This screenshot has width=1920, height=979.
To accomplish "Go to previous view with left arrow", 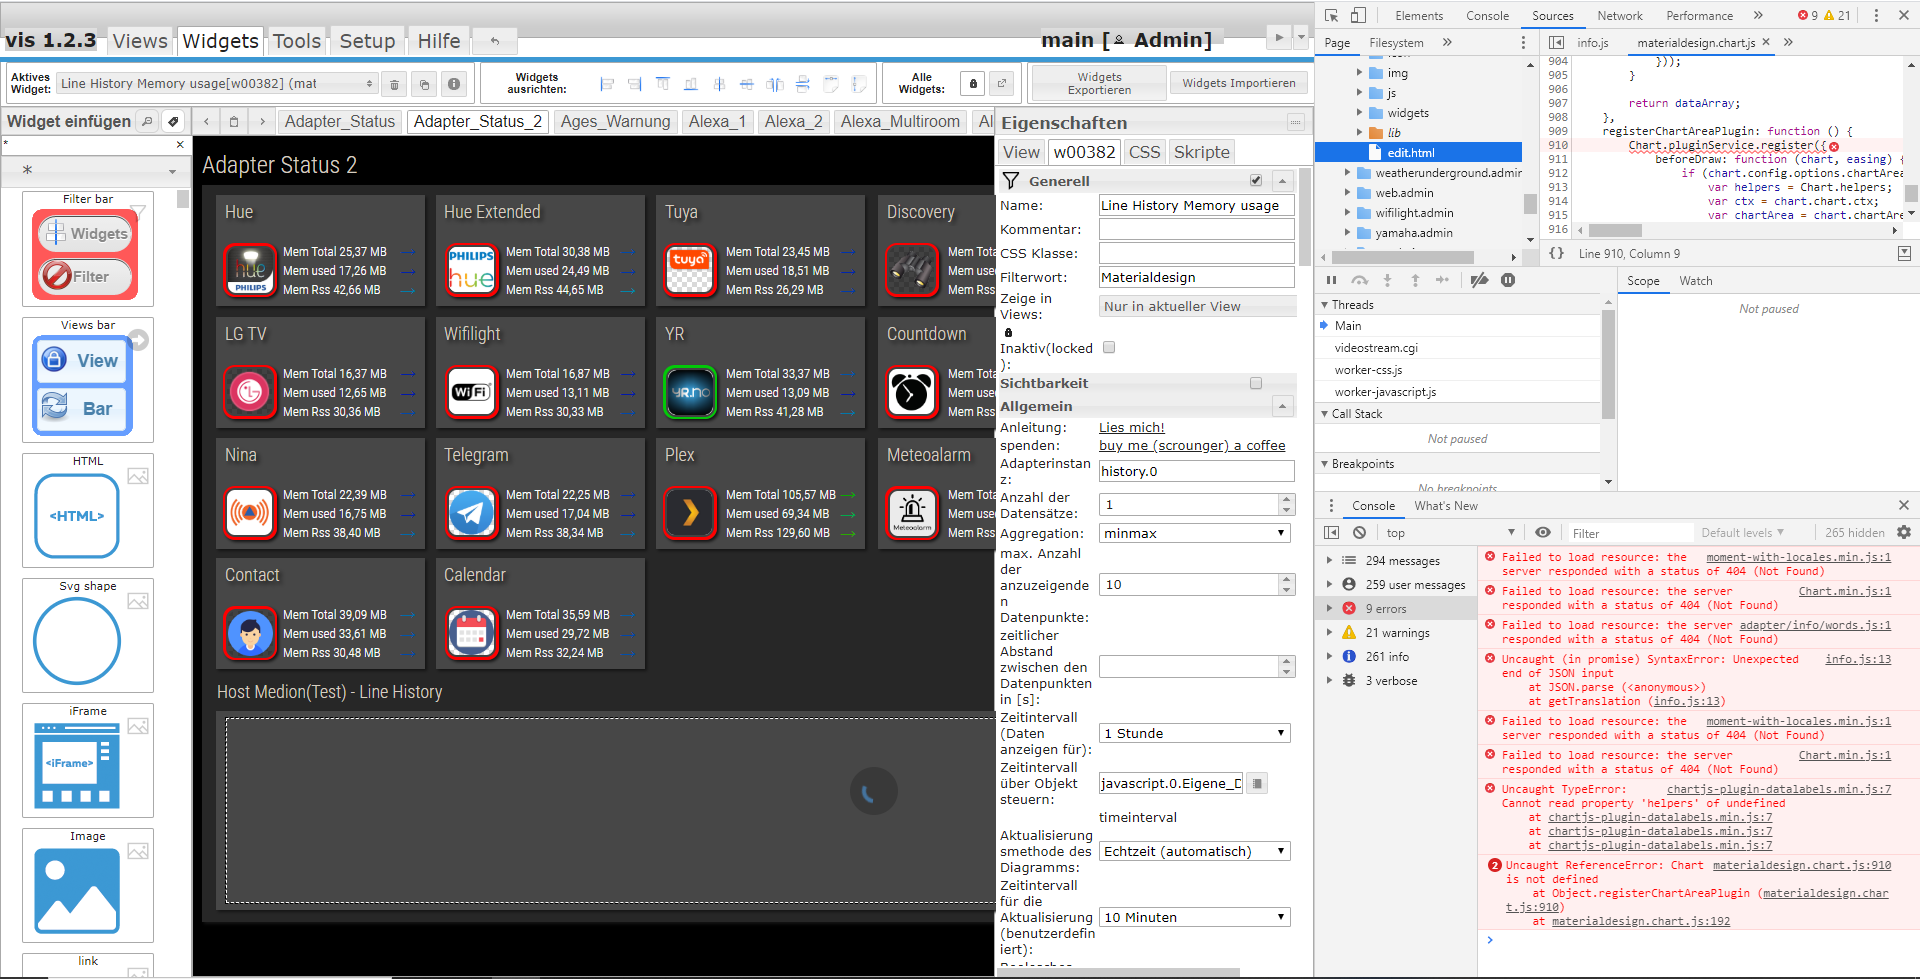I will pos(206,121).
